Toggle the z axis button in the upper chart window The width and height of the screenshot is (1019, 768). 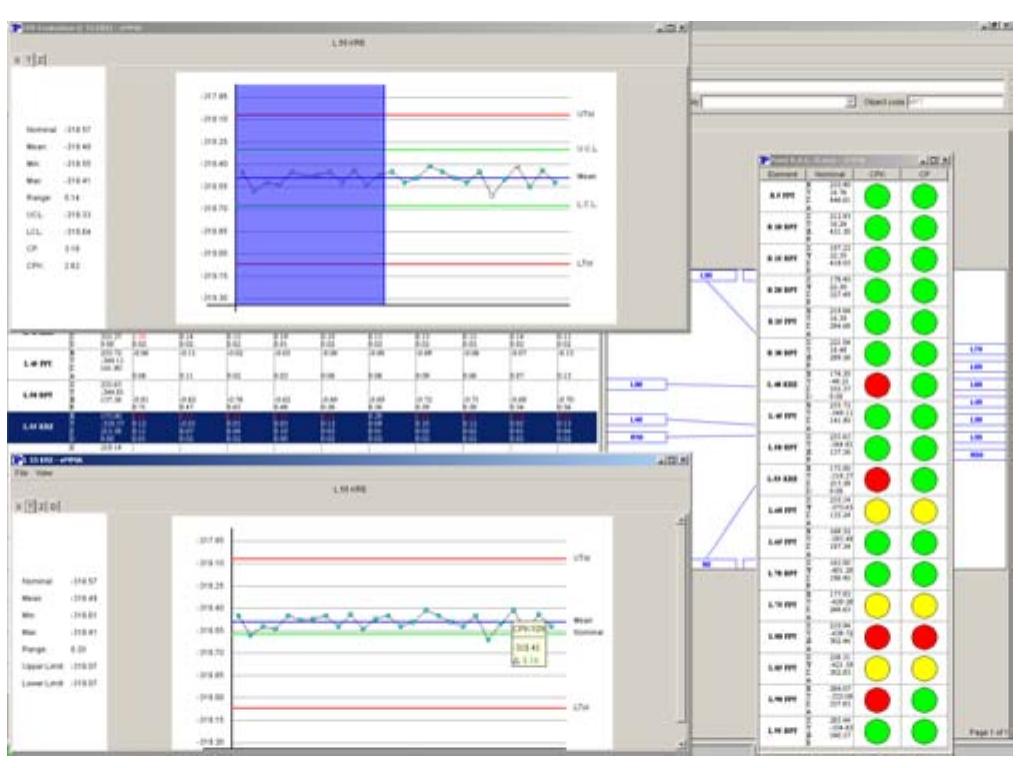[41, 60]
